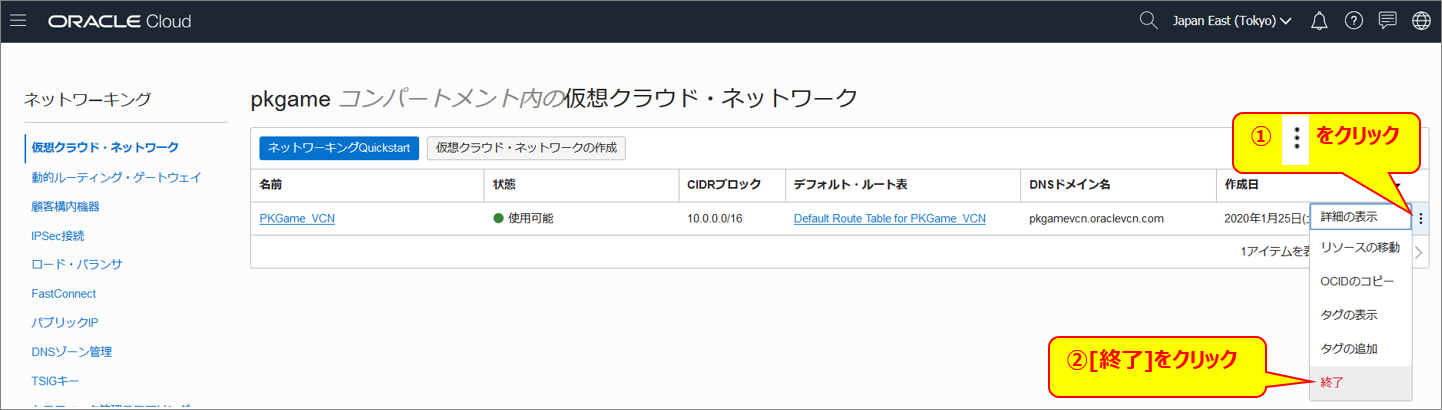The width and height of the screenshot is (1442, 410).
Task: Choose タグの追加 from the context menu
Action: [1360, 349]
